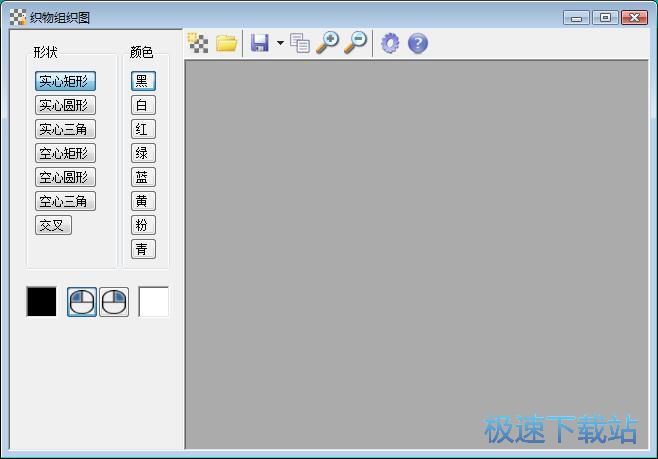Open settings via the gear icon
658x459 pixels.
tap(390, 43)
